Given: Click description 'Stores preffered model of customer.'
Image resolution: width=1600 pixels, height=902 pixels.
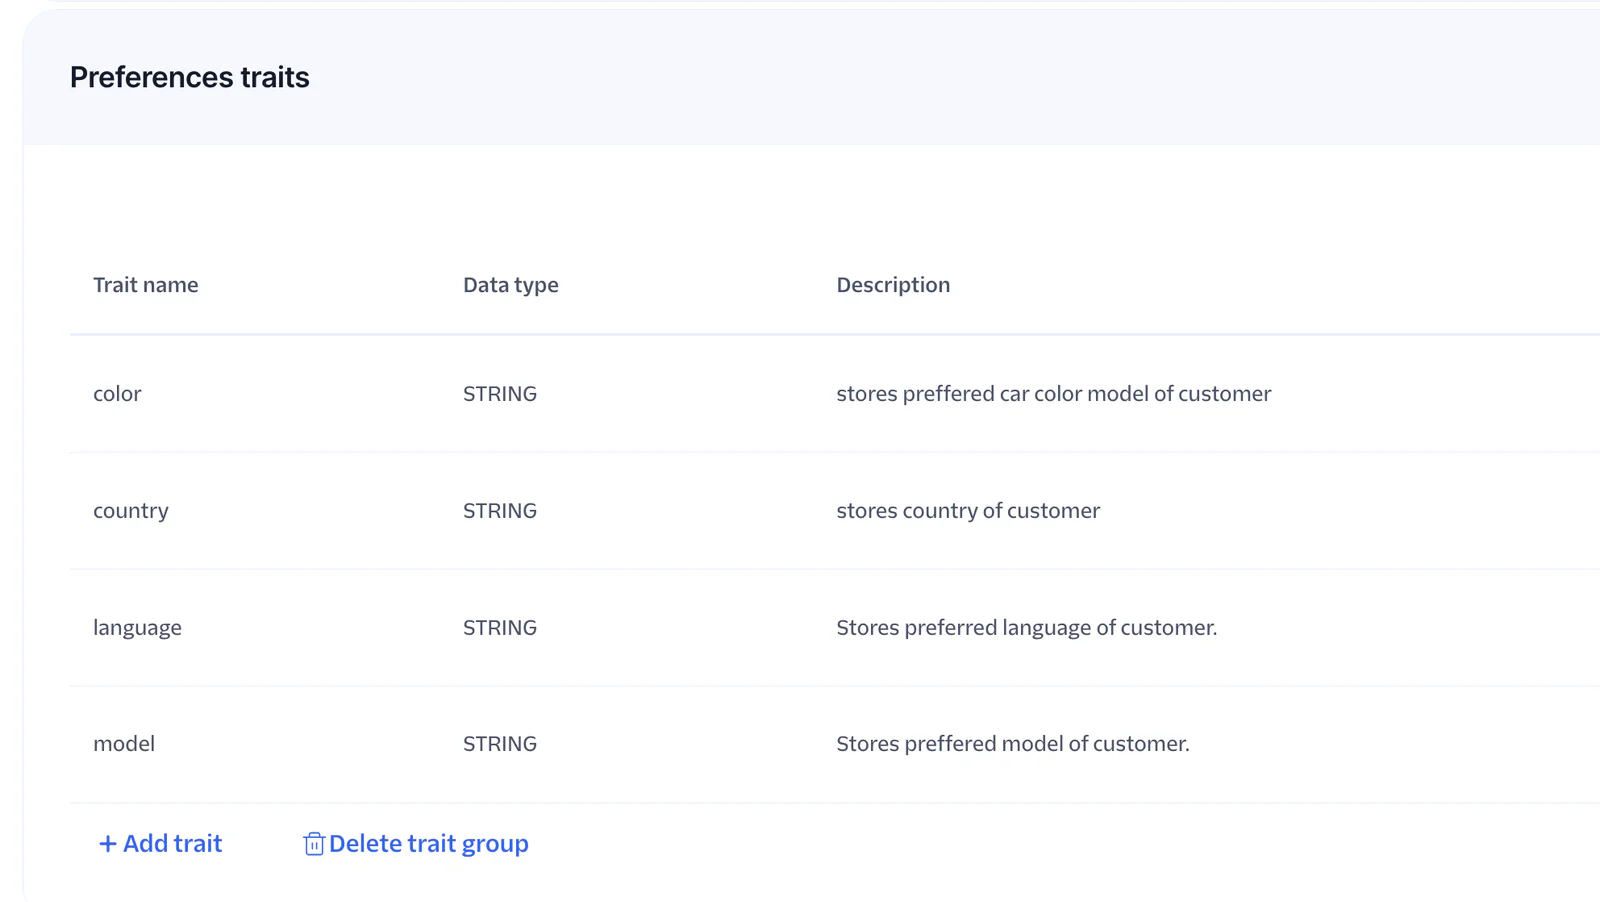Looking at the screenshot, I should [1013, 744].
